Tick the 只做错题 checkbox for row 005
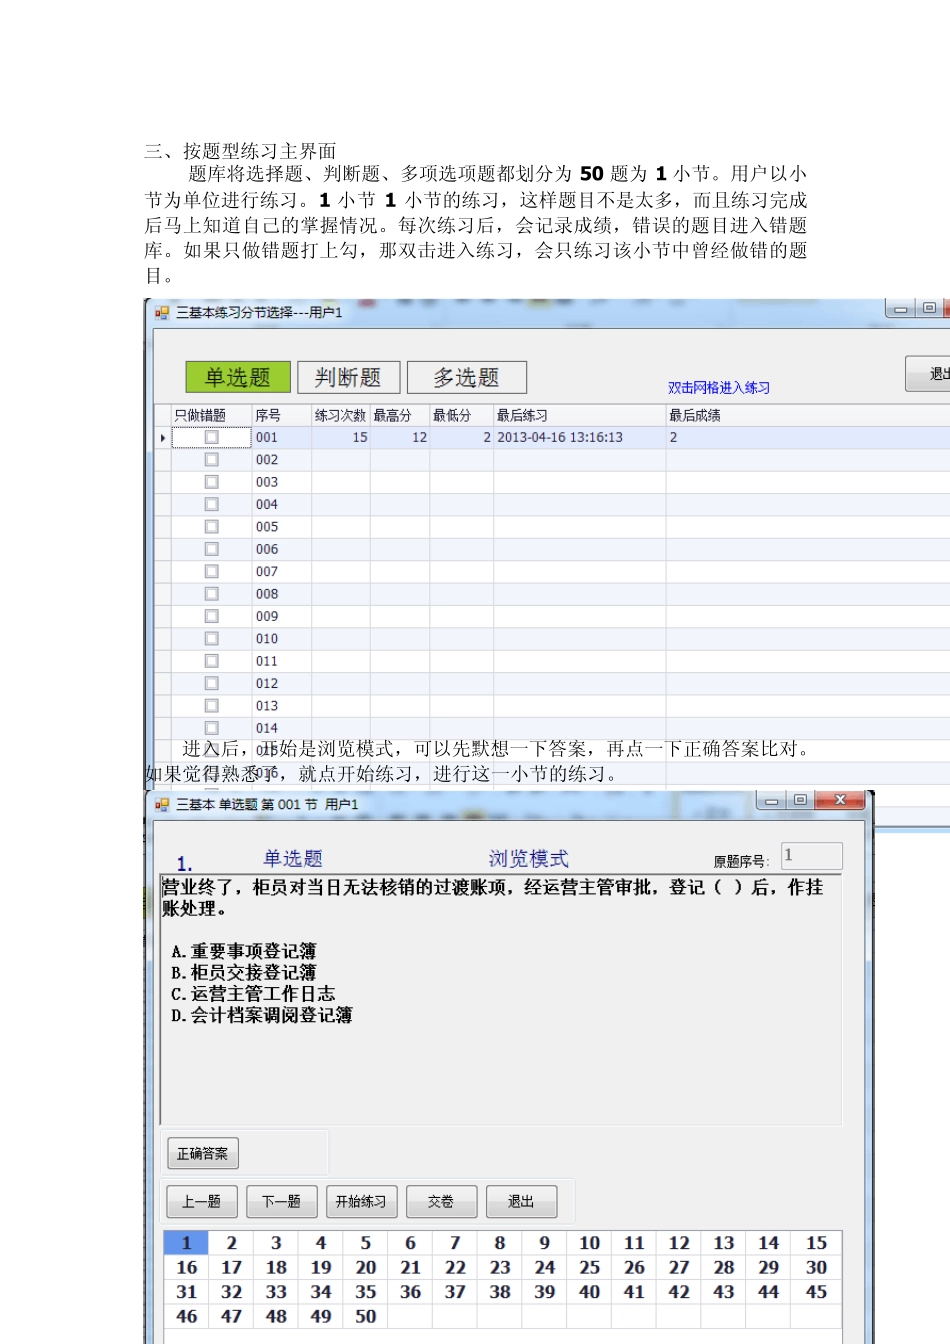The image size is (950, 1344). 211,527
